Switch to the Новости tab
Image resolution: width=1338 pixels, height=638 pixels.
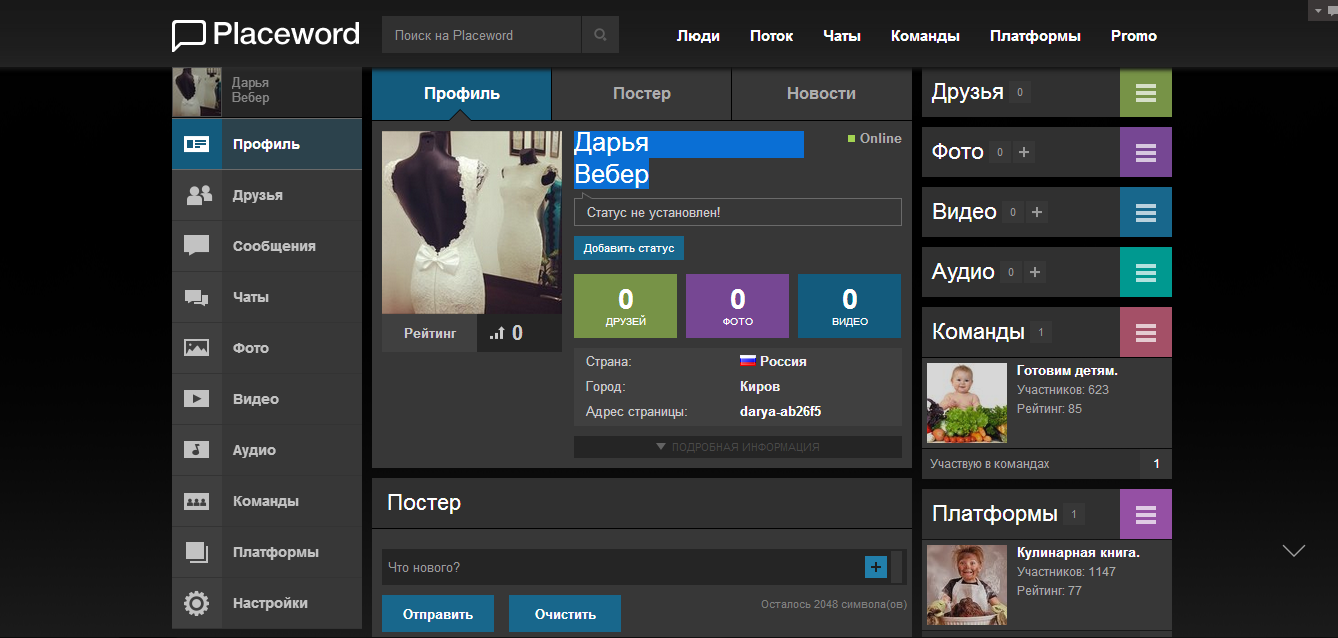click(821, 93)
